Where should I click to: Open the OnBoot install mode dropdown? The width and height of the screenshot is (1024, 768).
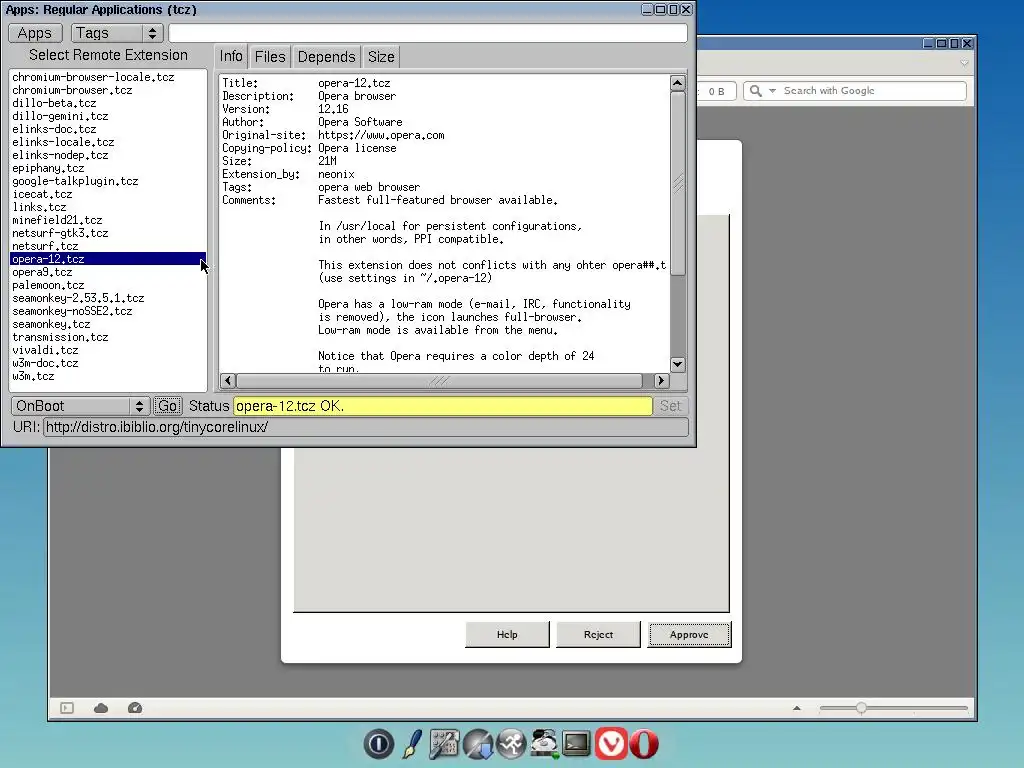80,406
